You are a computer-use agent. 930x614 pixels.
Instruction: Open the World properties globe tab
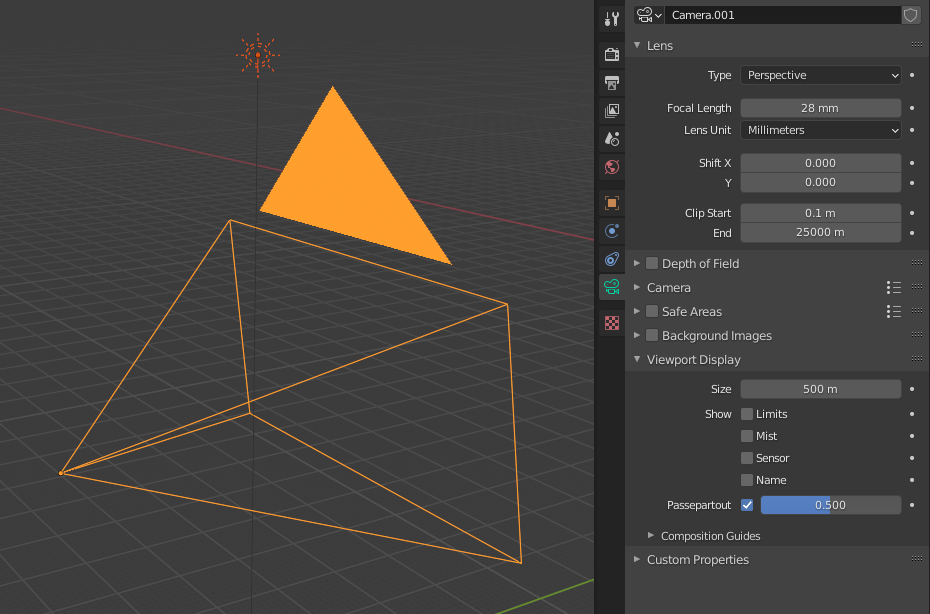611,167
